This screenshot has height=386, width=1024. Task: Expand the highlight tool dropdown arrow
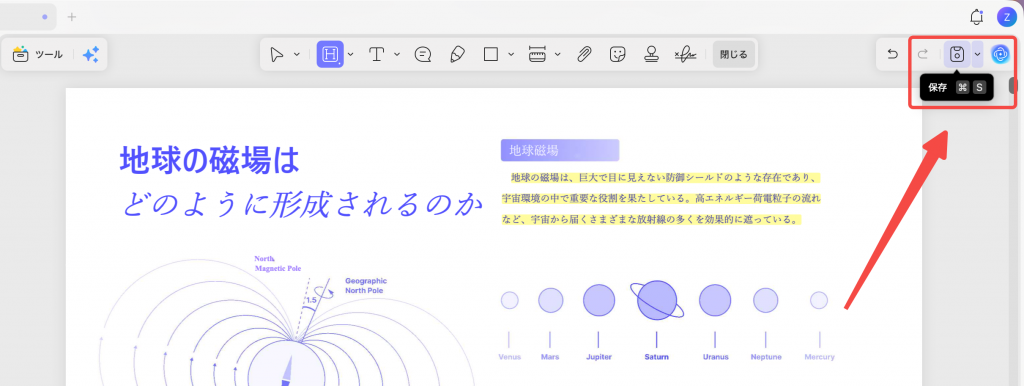tap(351, 54)
